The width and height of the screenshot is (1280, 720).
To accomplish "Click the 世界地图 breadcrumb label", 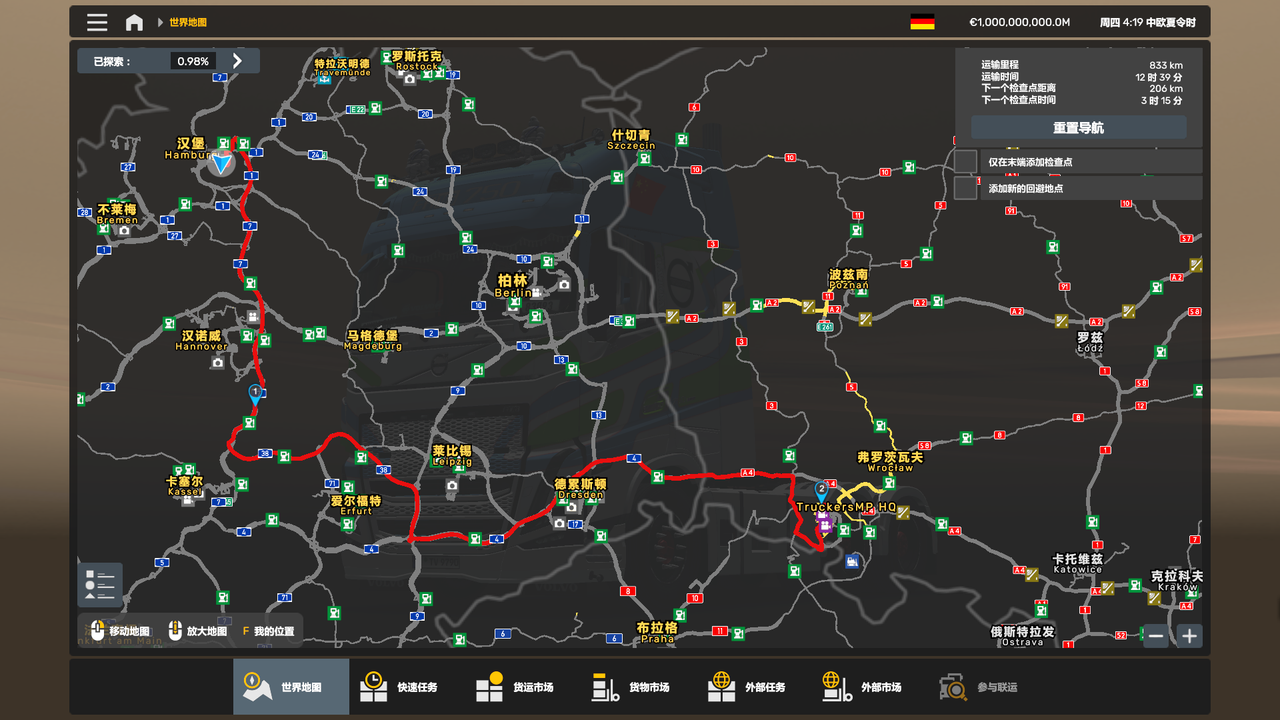I will (x=188, y=22).
